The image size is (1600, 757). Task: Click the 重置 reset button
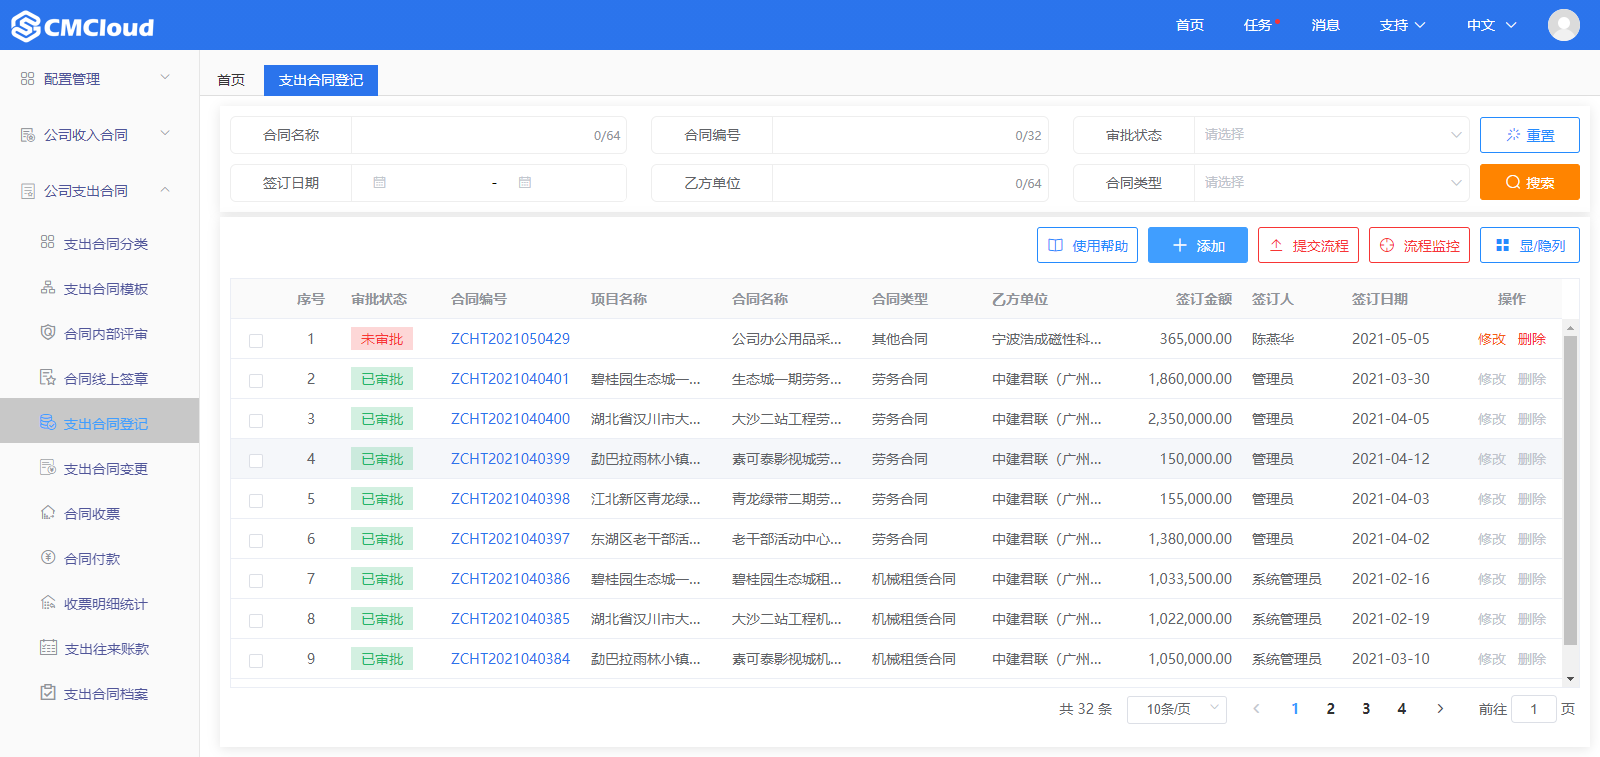pyautogui.click(x=1530, y=135)
